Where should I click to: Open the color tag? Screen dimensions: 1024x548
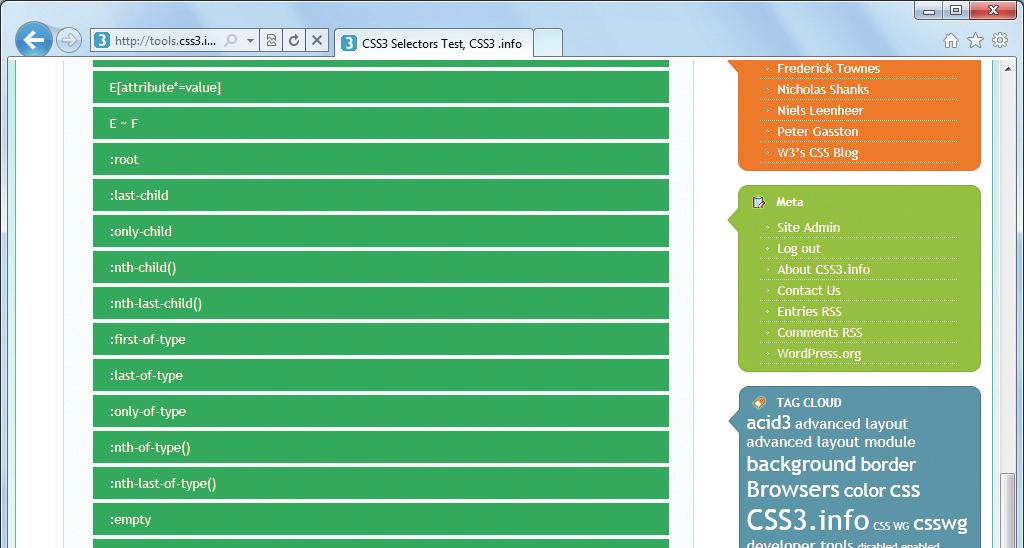865,491
